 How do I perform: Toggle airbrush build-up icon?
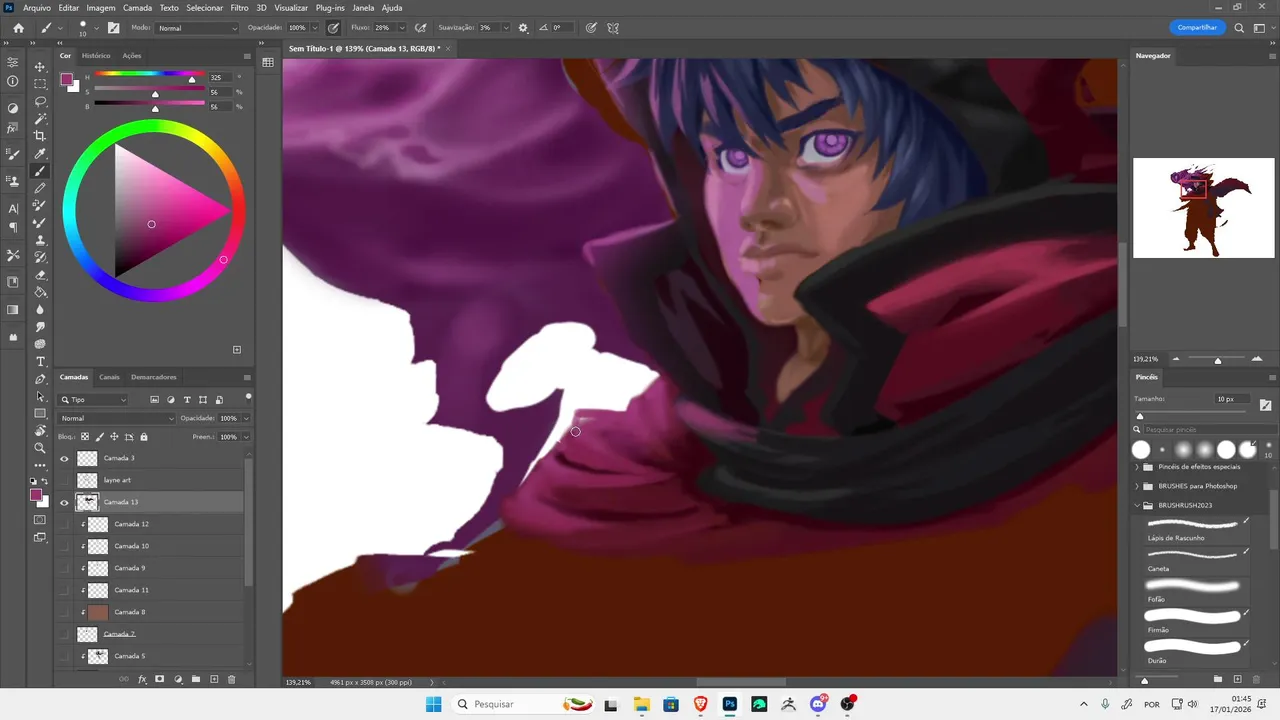pos(421,28)
